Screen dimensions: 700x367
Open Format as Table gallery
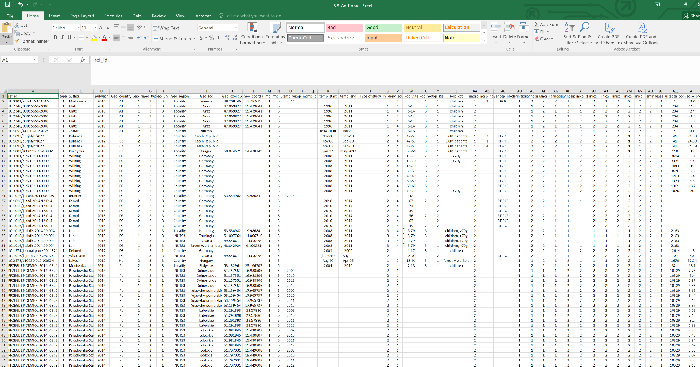(x=276, y=33)
